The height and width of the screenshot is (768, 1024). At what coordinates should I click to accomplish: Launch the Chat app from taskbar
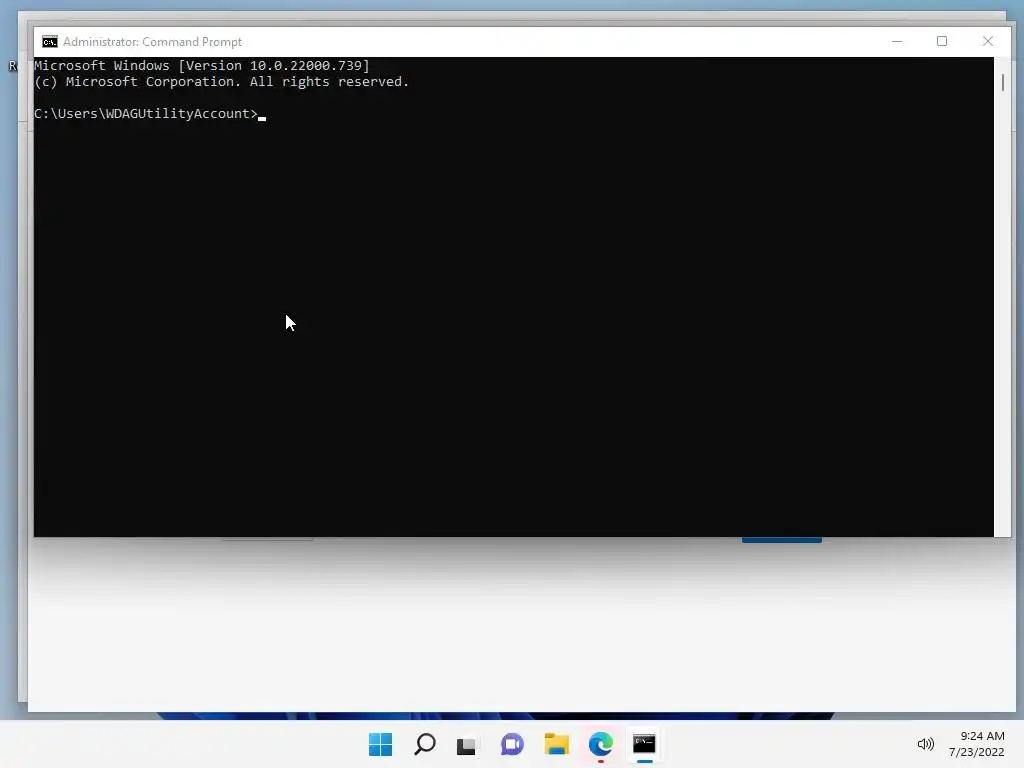[512, 744]
